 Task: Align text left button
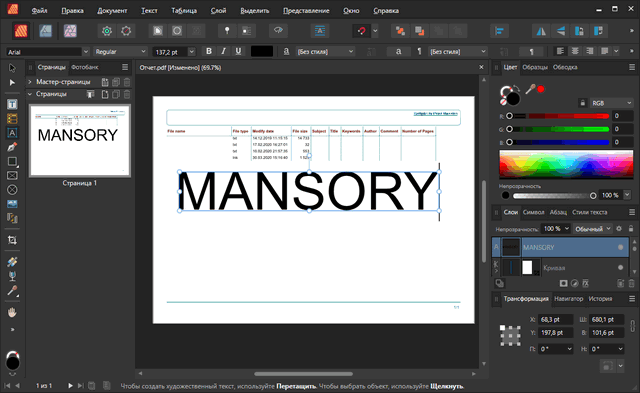(560, 51)
